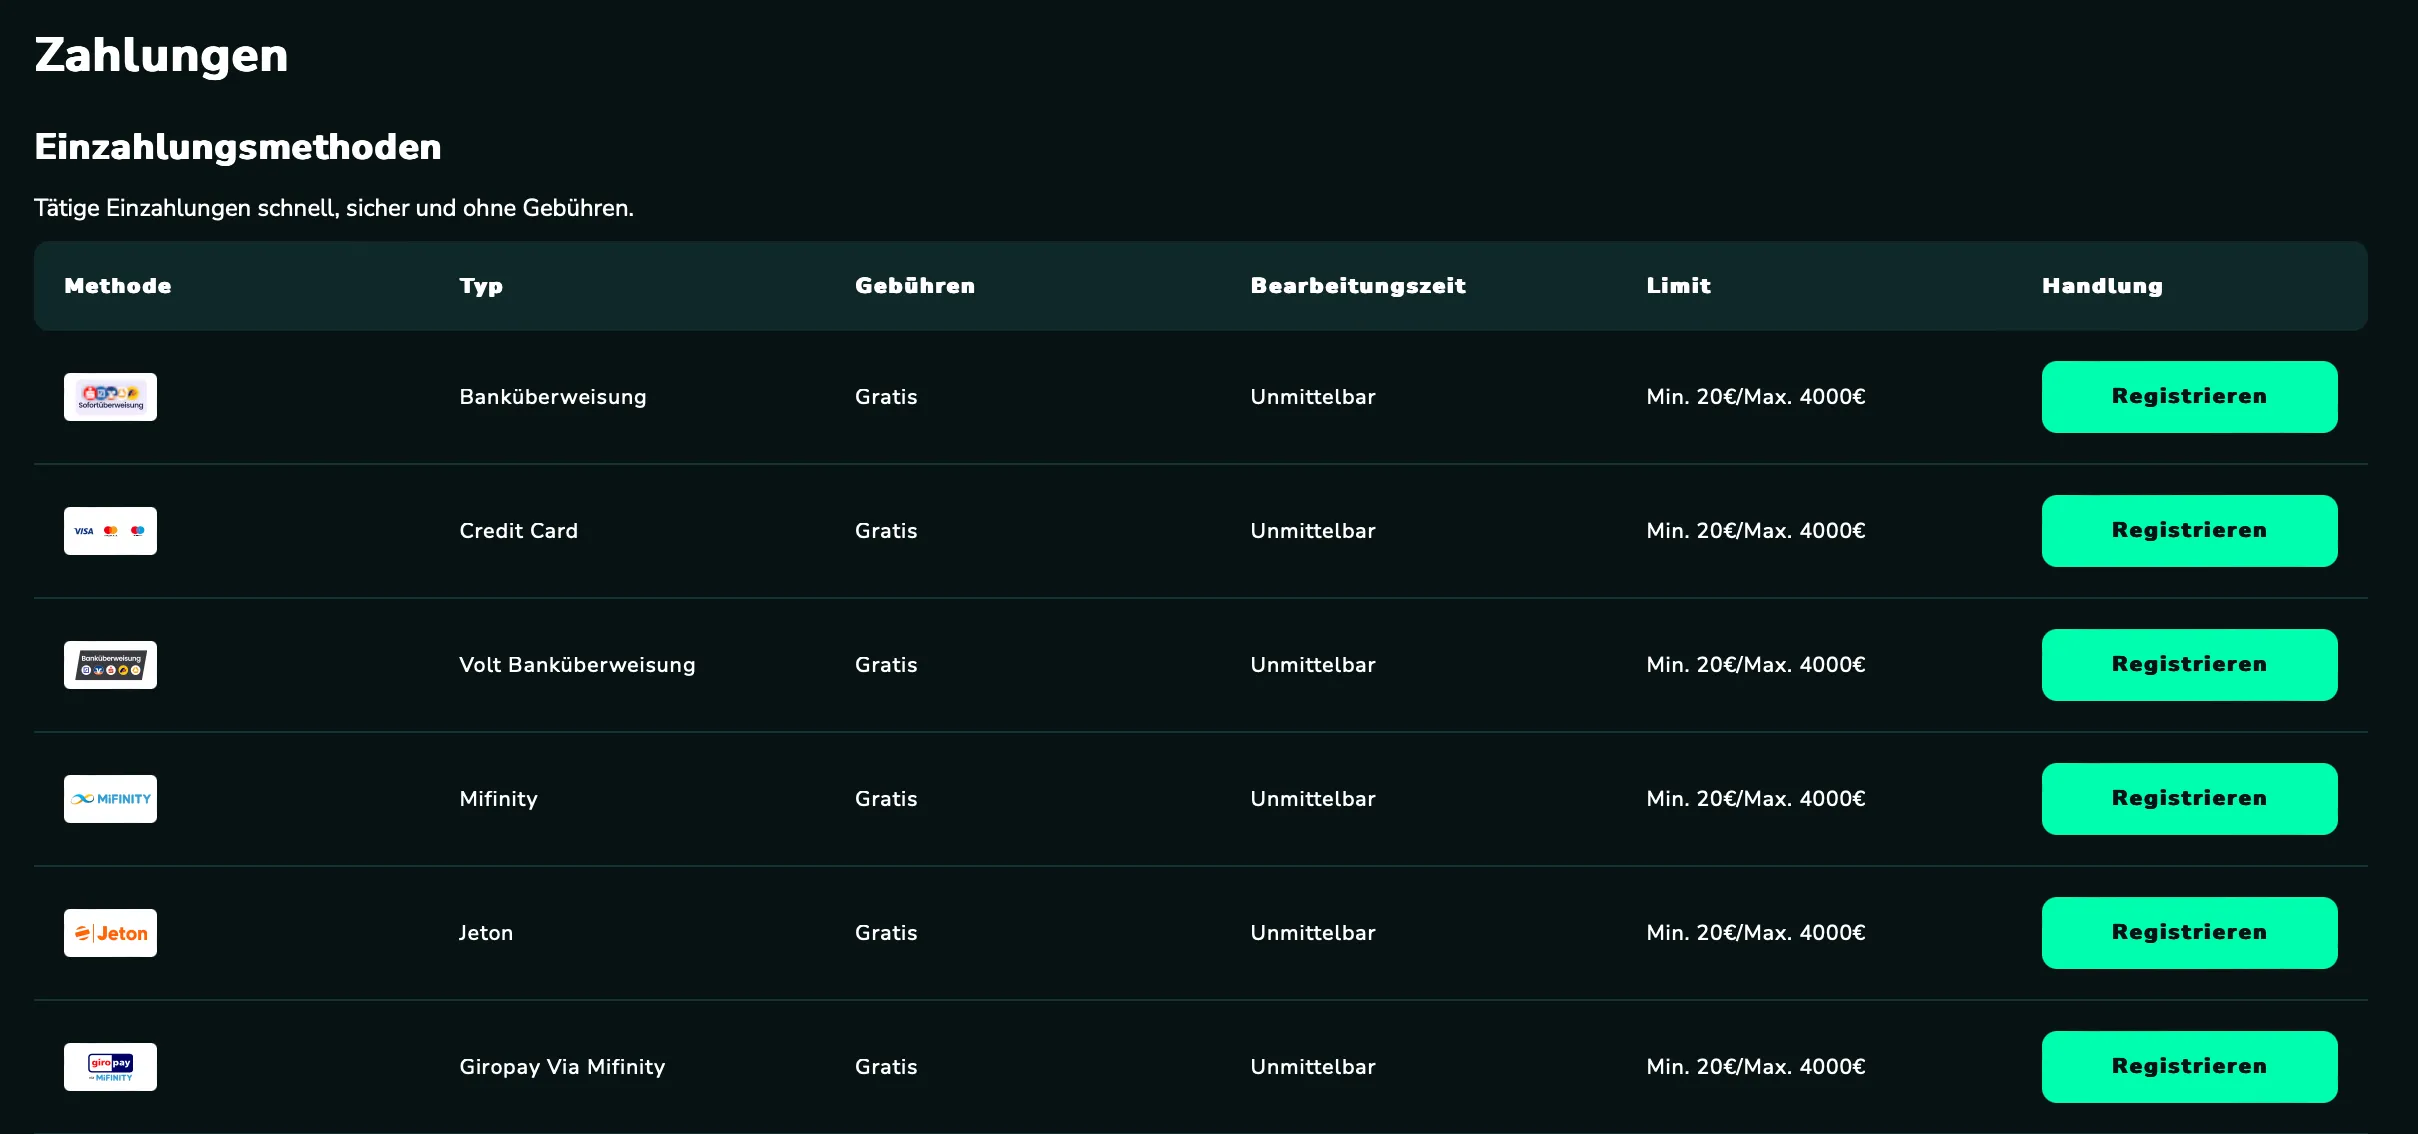Click the Visa Mastercard credit card logo
The image size is (2418, 1134).
[x=110, y=531]
